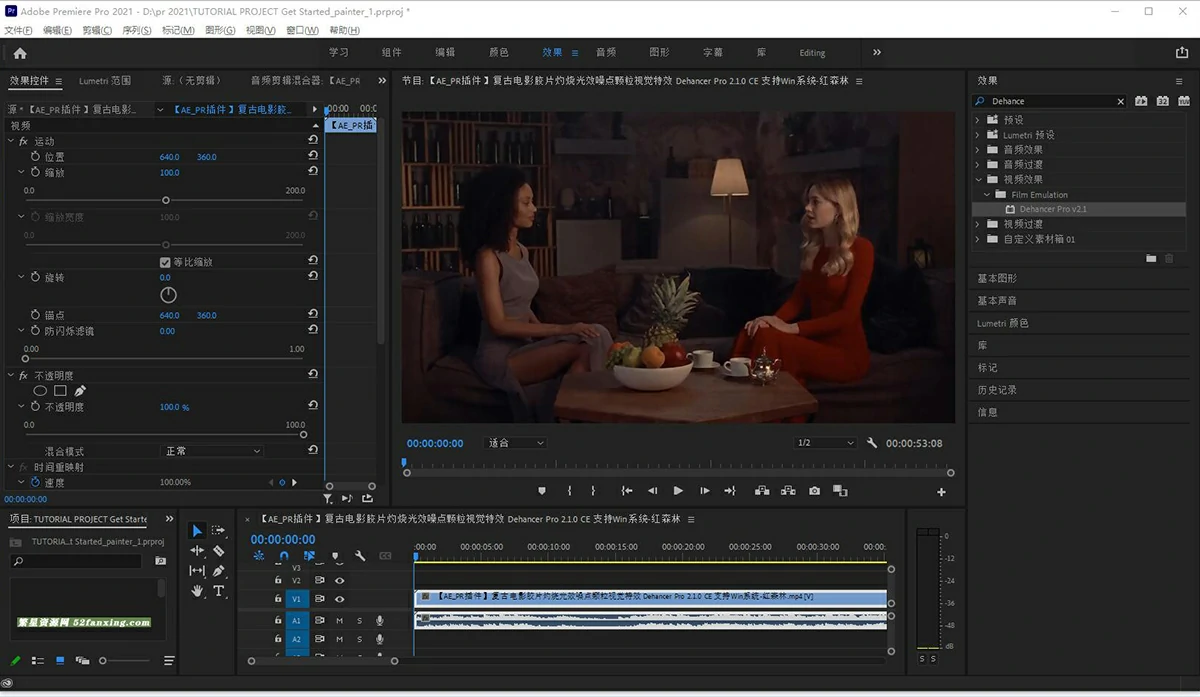
Task: Click Step Back One Frame in the program monitor
Action: [652, 491]
